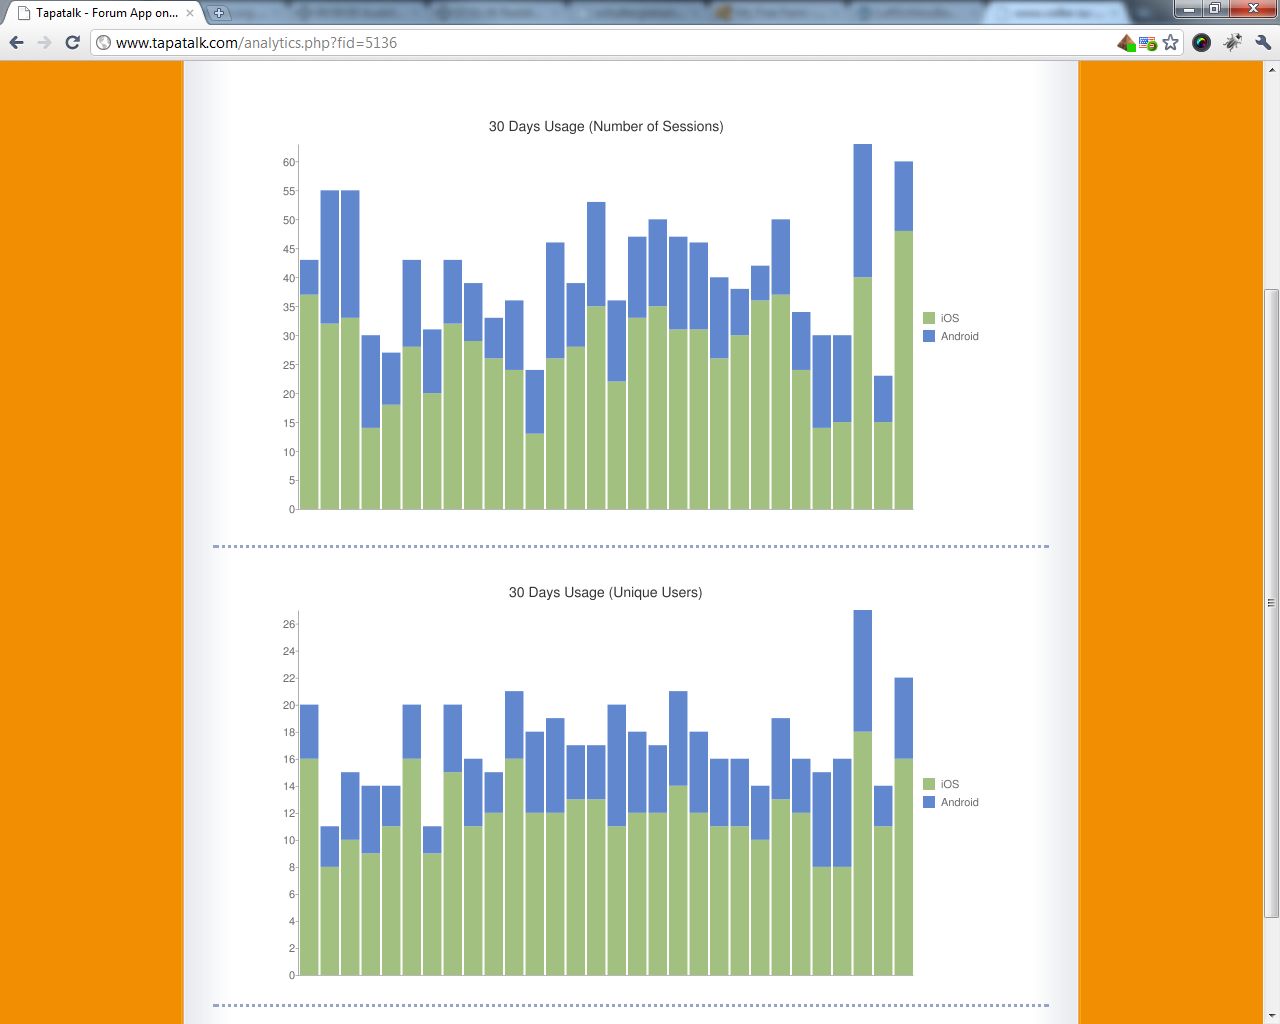Click the forward navigation arrow

(x=44, y=42)
